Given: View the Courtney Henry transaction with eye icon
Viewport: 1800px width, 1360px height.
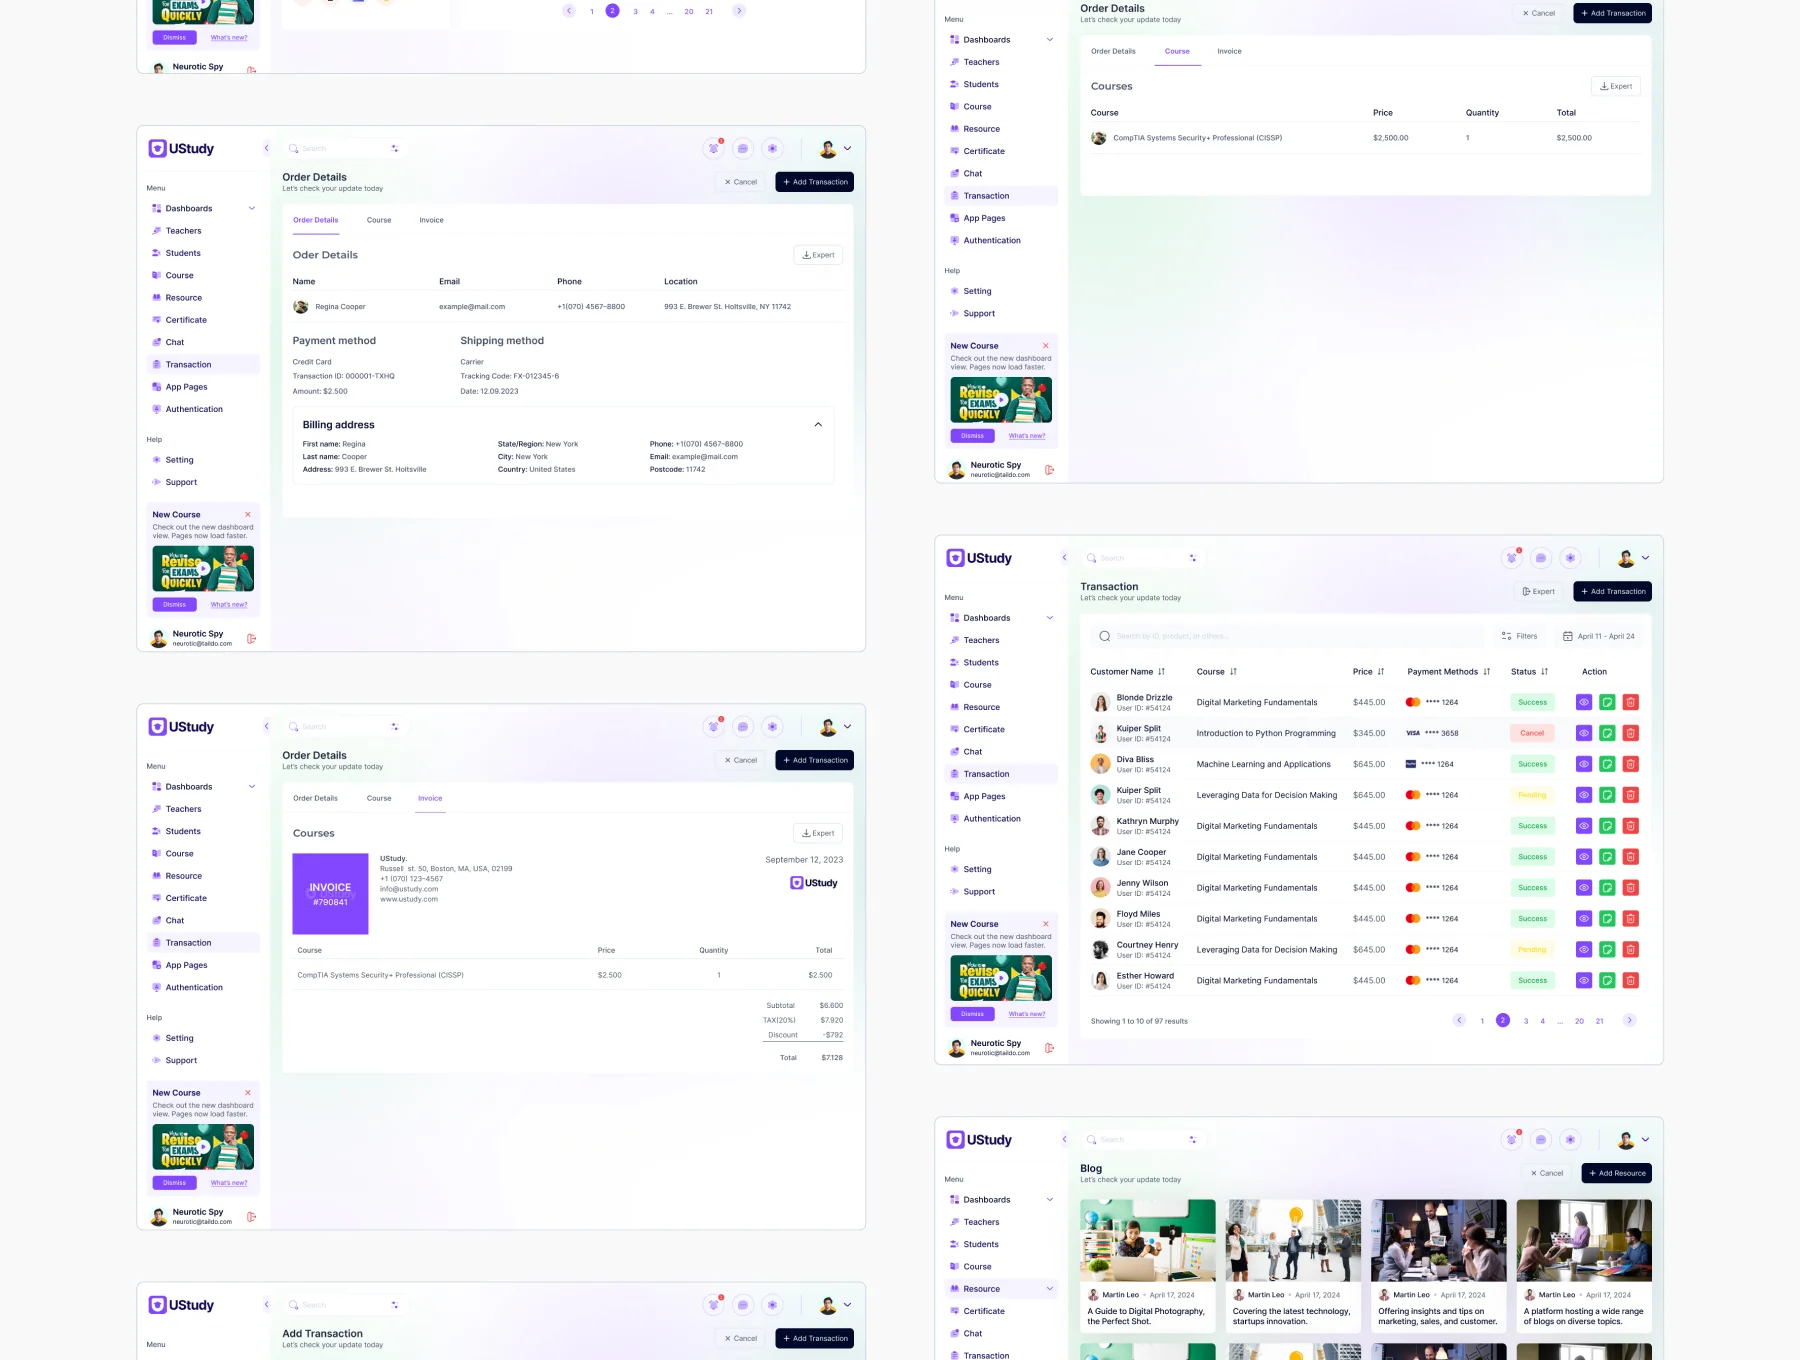Looking at the screenshot, I should coord(1584,950).
